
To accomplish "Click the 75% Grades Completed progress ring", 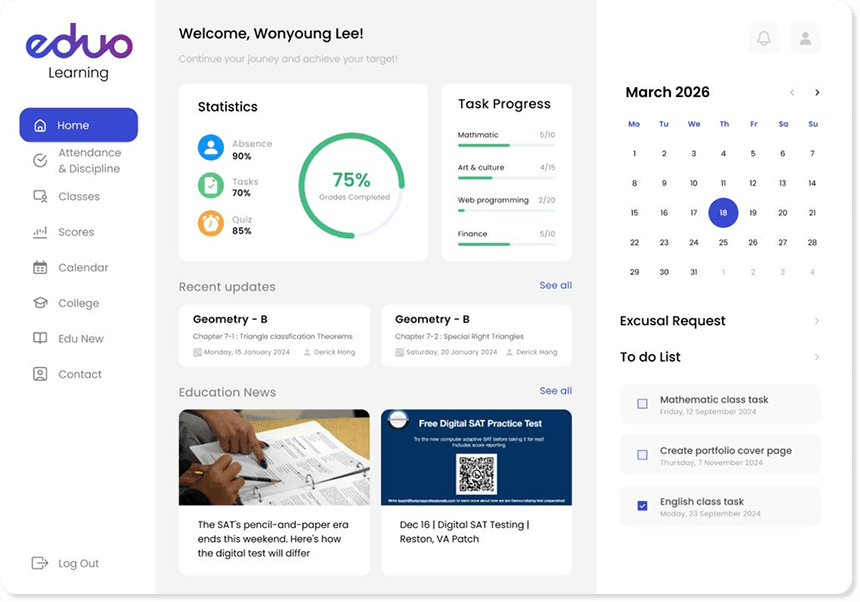I will [x=352, y=185].
